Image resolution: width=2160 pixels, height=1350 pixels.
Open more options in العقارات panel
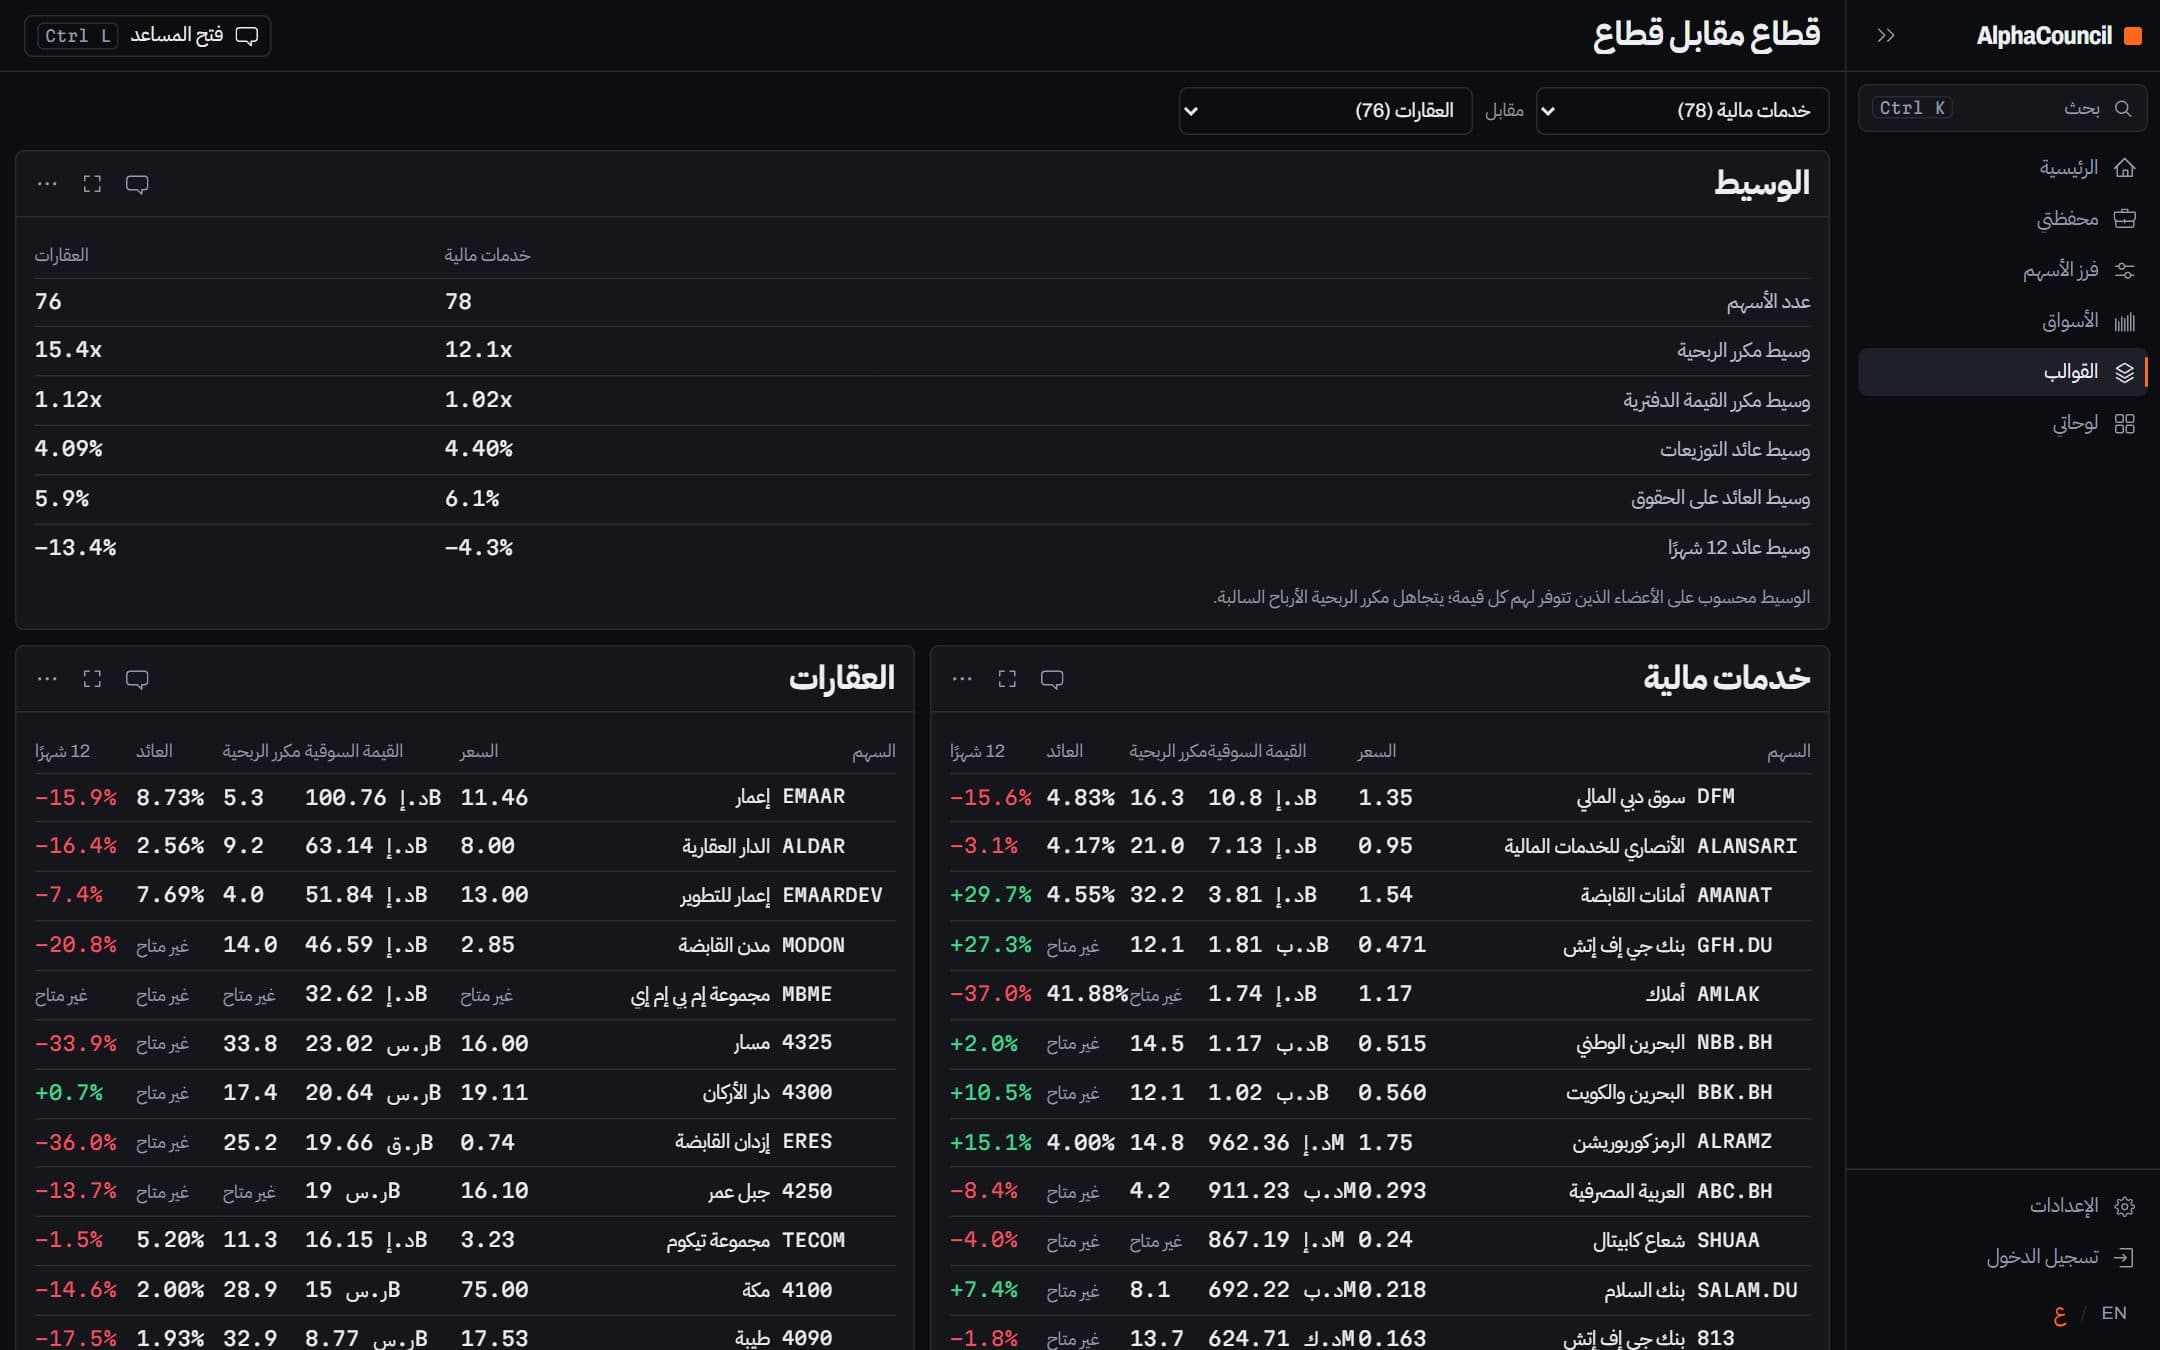(47, 679)
